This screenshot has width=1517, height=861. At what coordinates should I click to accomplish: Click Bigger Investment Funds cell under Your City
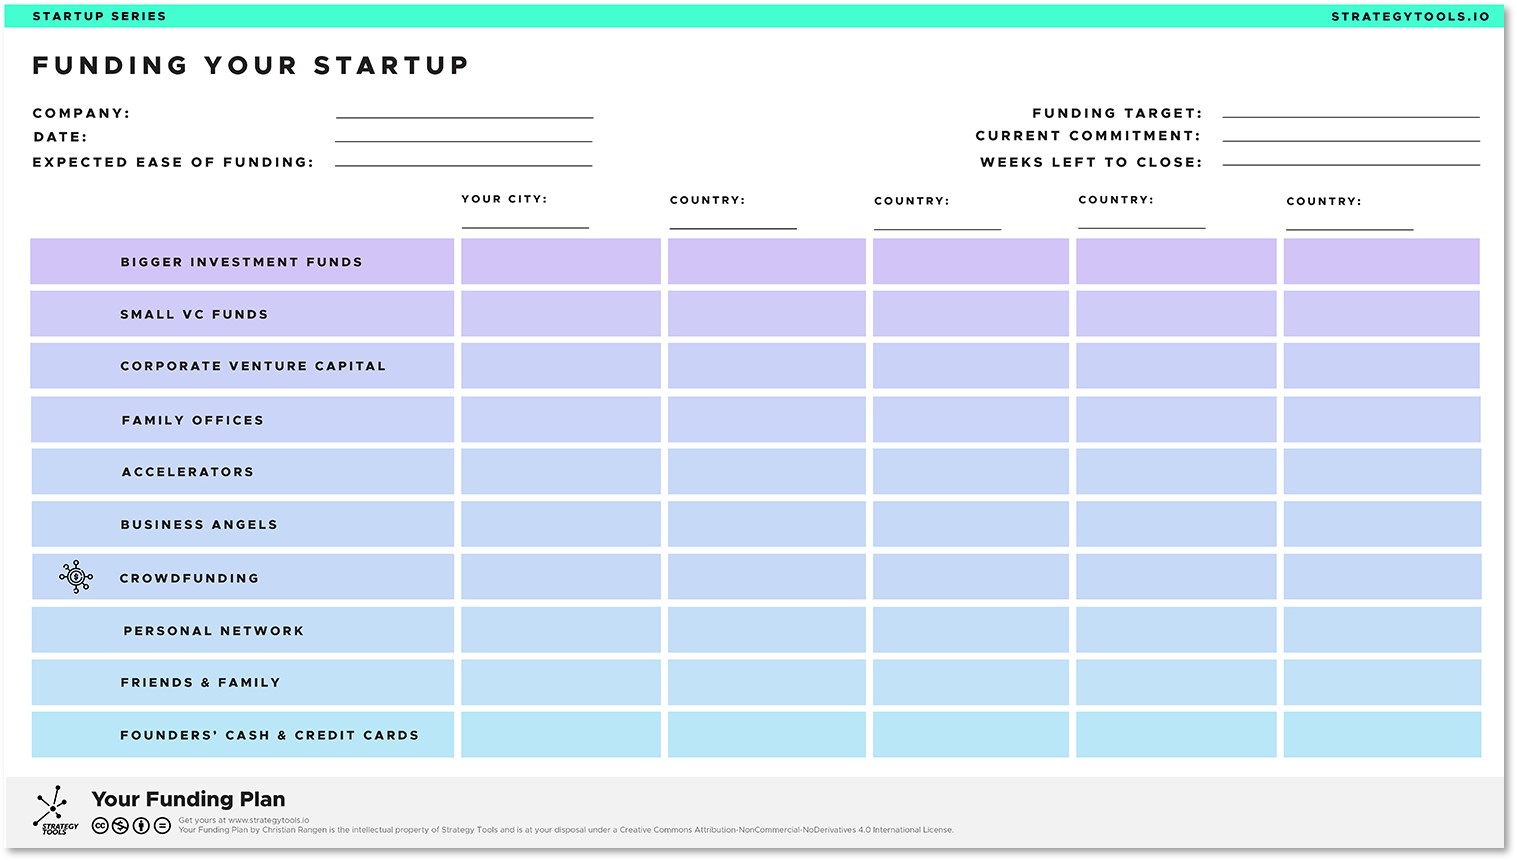560,262
